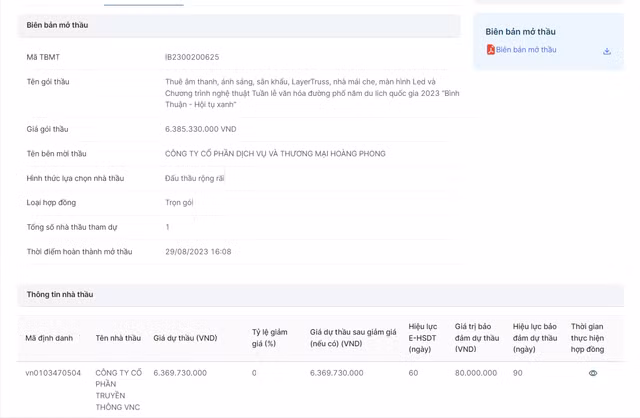This screenshot has height=418, width=640.
Task: Select the underlined active tab at top
Action: coord(143,4)
